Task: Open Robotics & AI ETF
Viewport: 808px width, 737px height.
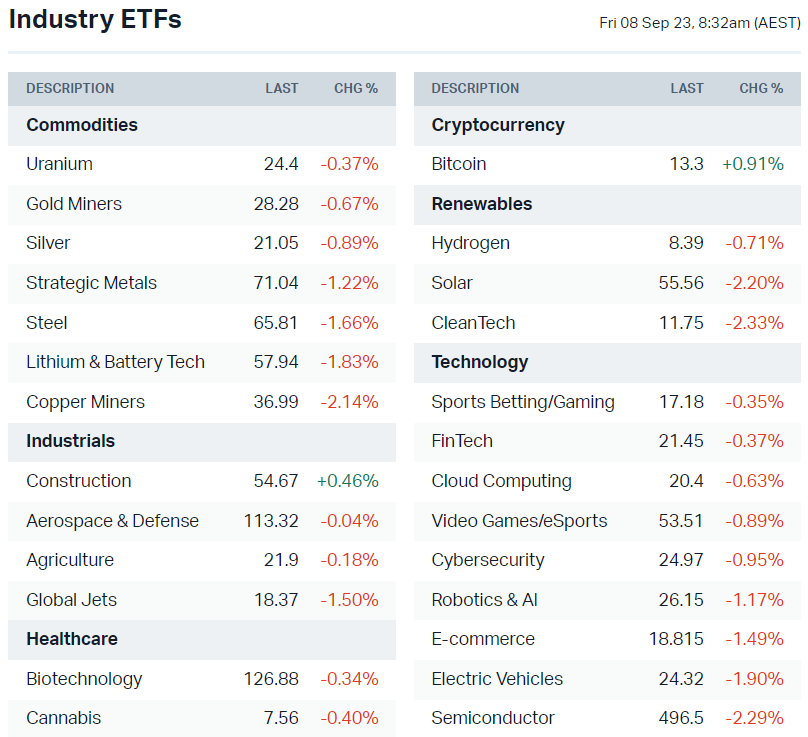Action: pyautogui.click(x=484, y=600)
